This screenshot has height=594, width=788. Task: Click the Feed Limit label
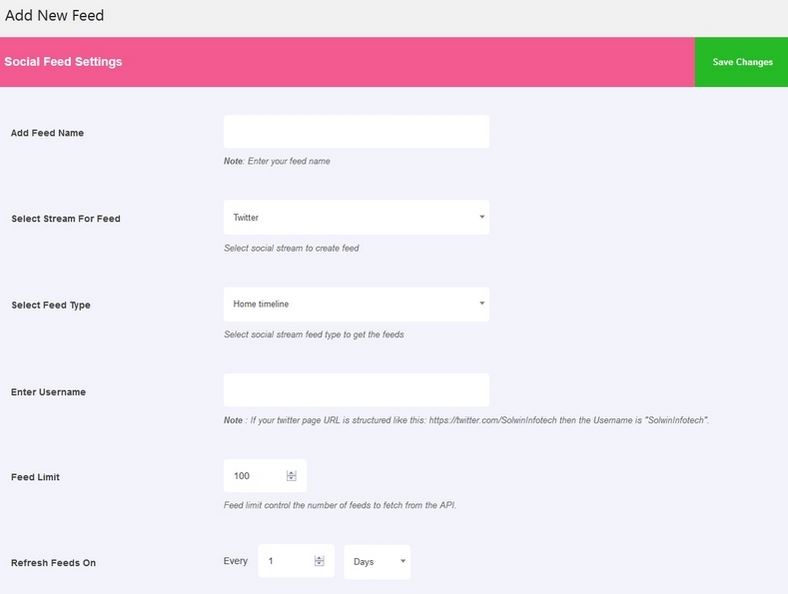click(x=35, y=477)
